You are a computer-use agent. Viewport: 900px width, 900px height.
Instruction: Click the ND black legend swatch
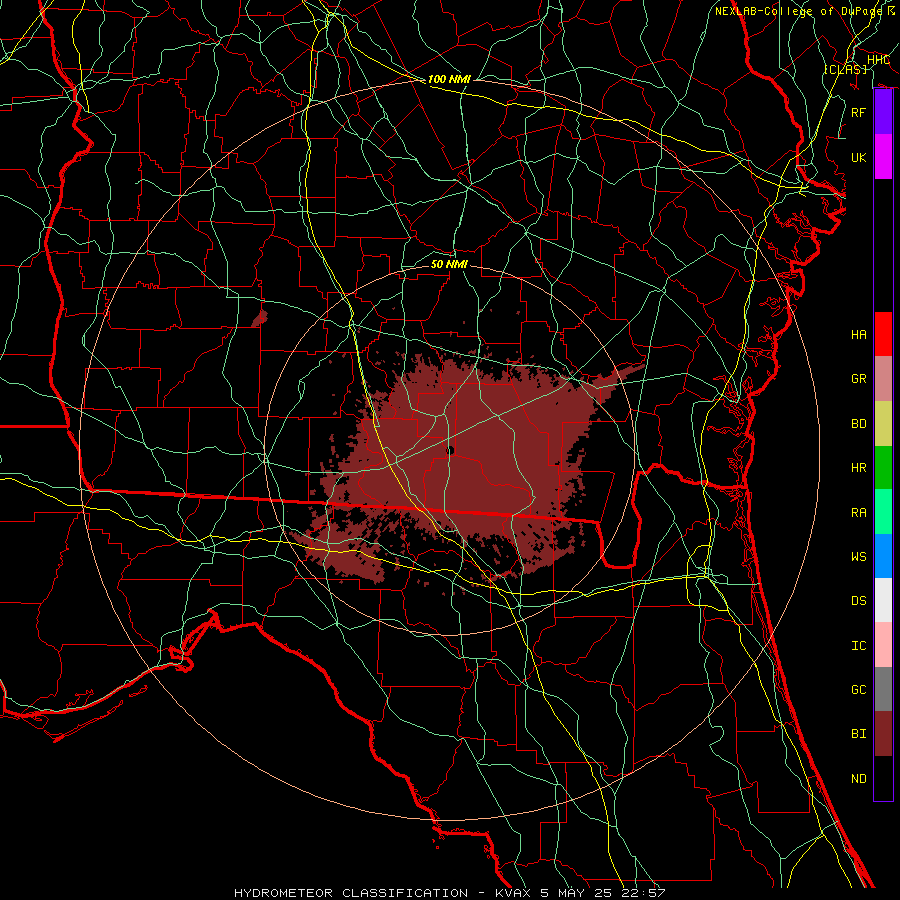click(883, 778)
